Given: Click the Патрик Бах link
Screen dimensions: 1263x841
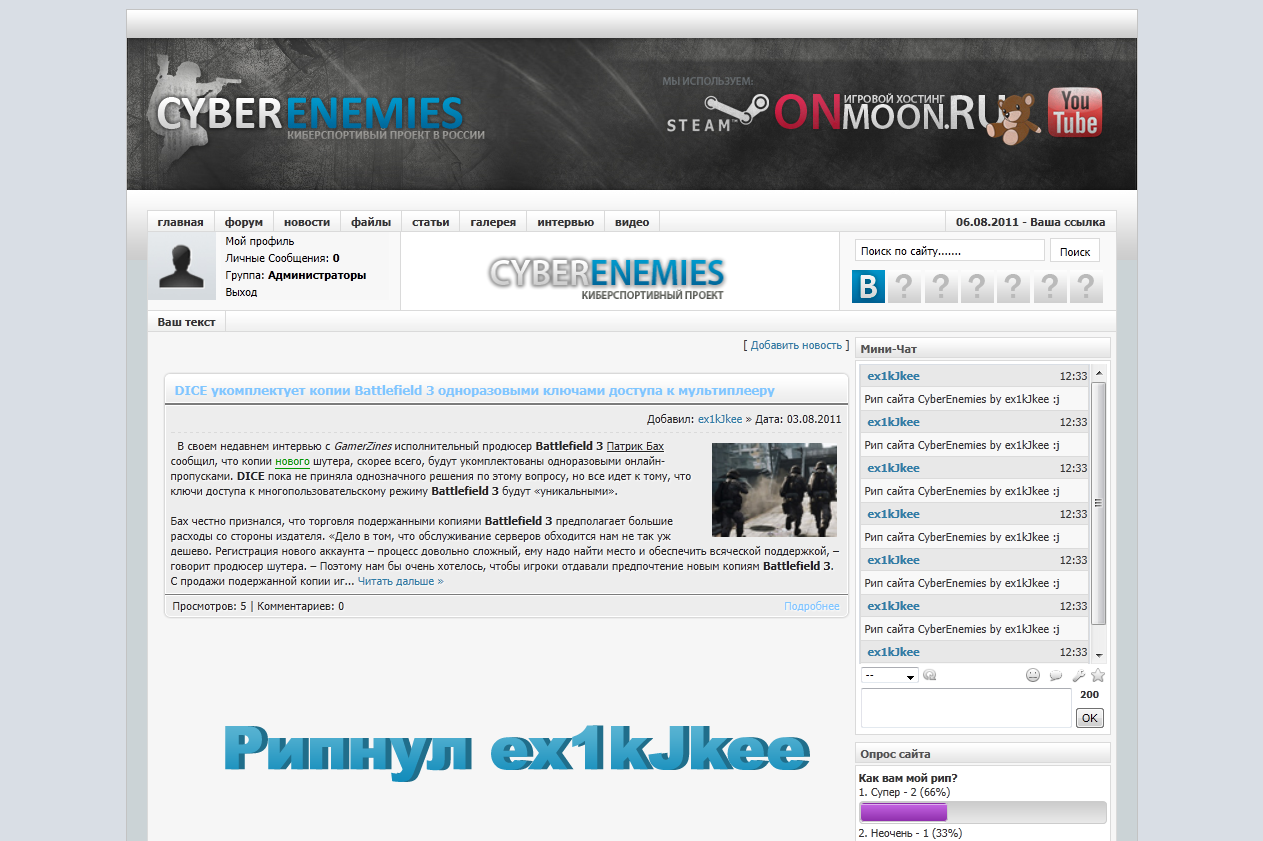Looking at the screenshot, I should pos(636,446).
